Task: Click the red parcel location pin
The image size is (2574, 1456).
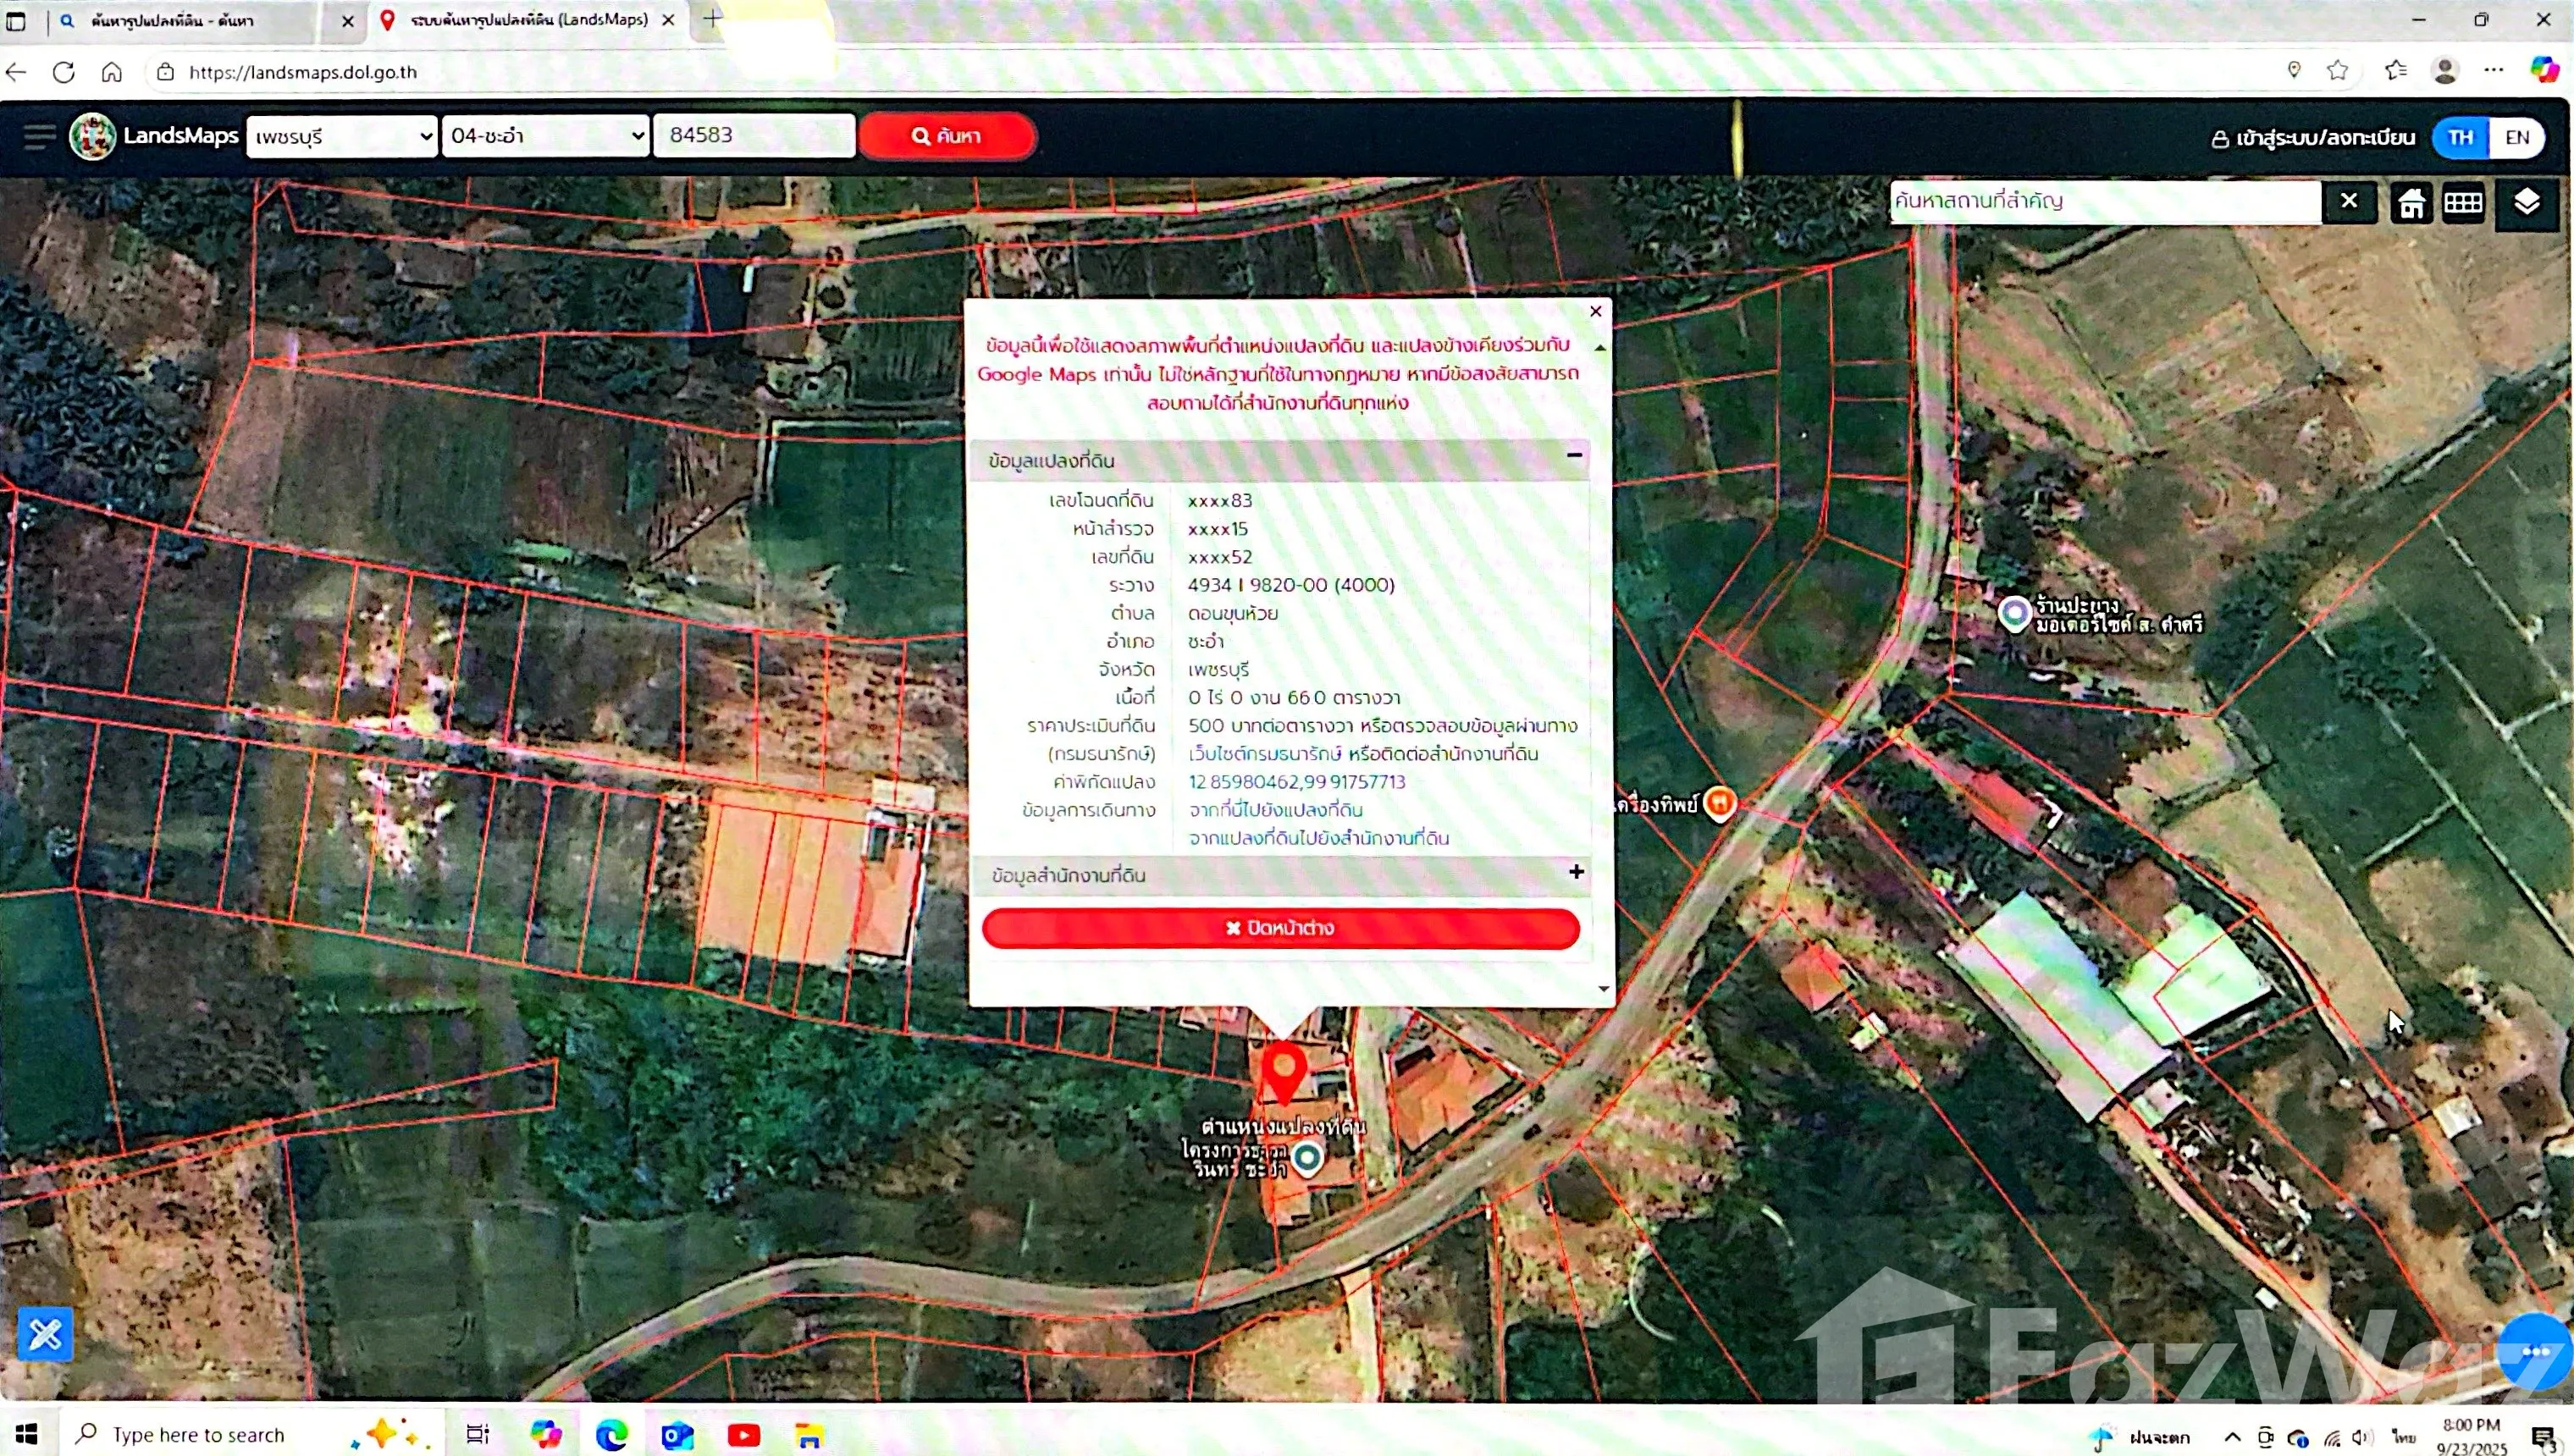Action: point(1283,1070)
